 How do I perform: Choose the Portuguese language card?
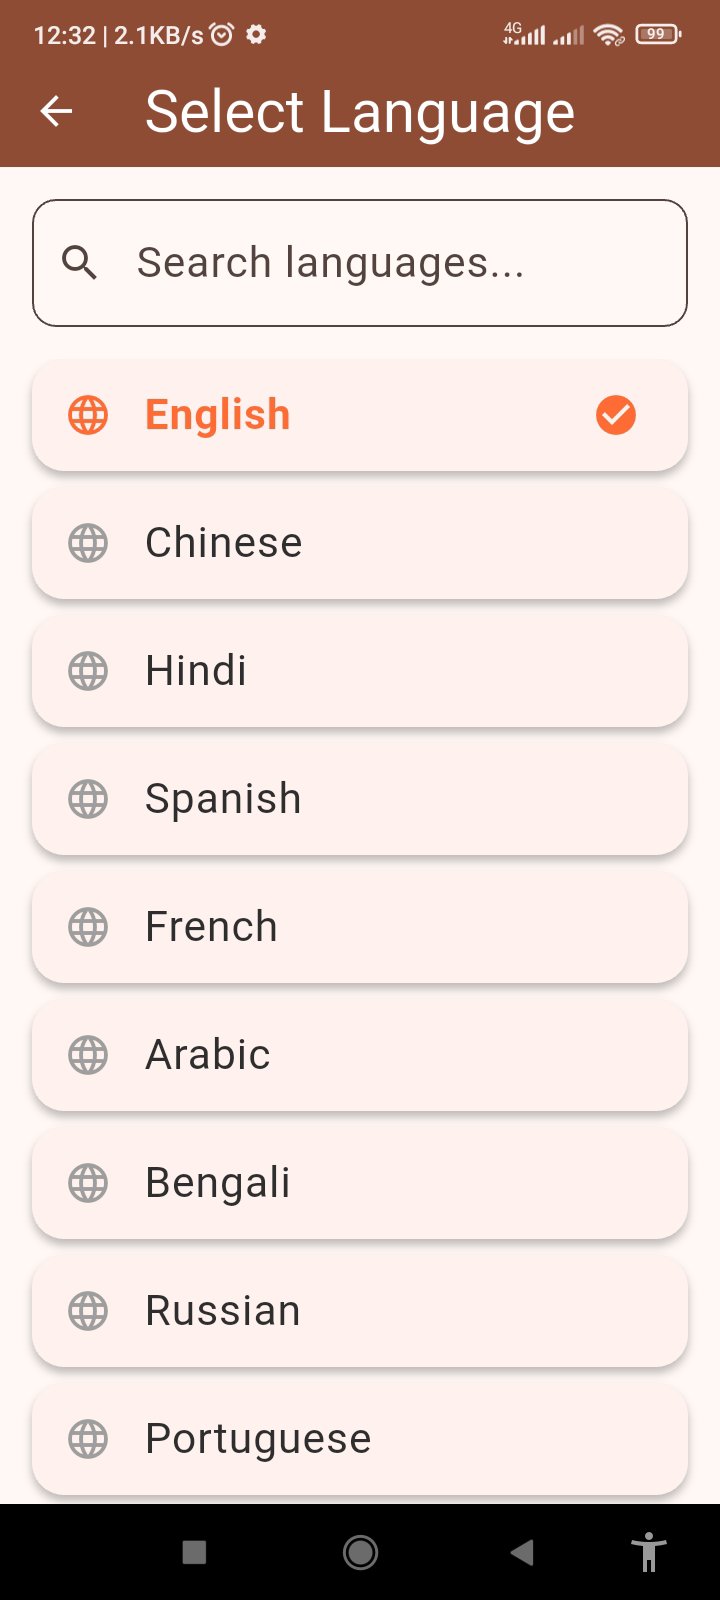point(360,1439)
